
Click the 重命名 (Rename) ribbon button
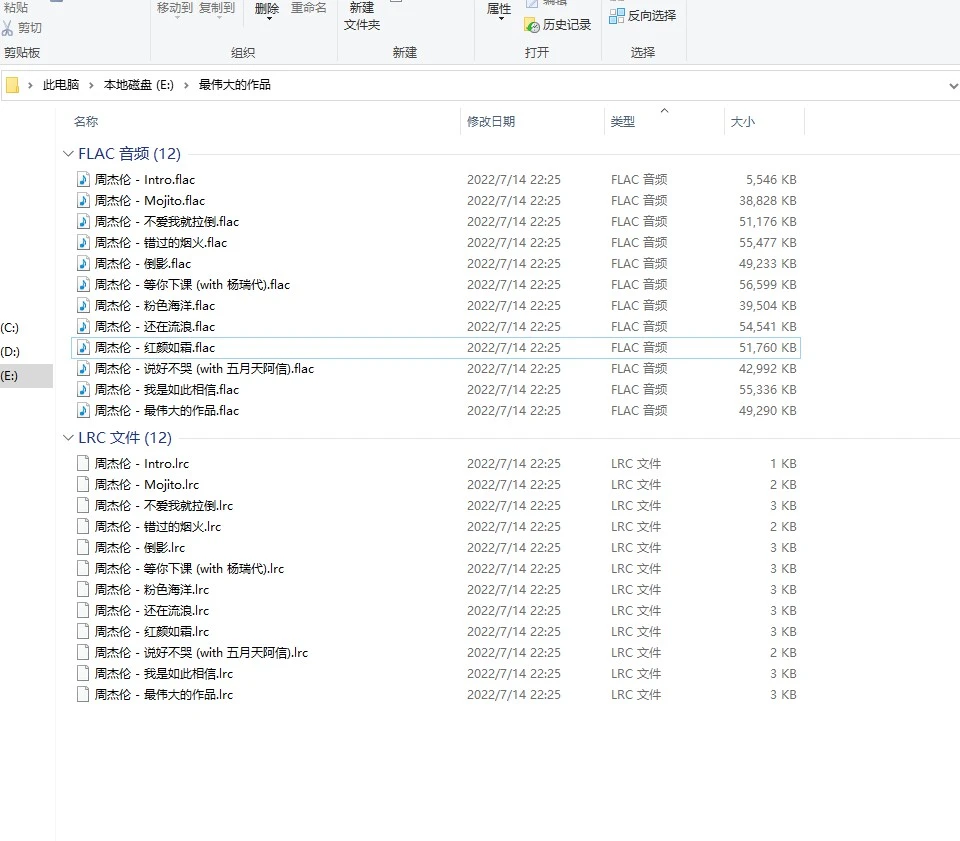pos(309,8)
